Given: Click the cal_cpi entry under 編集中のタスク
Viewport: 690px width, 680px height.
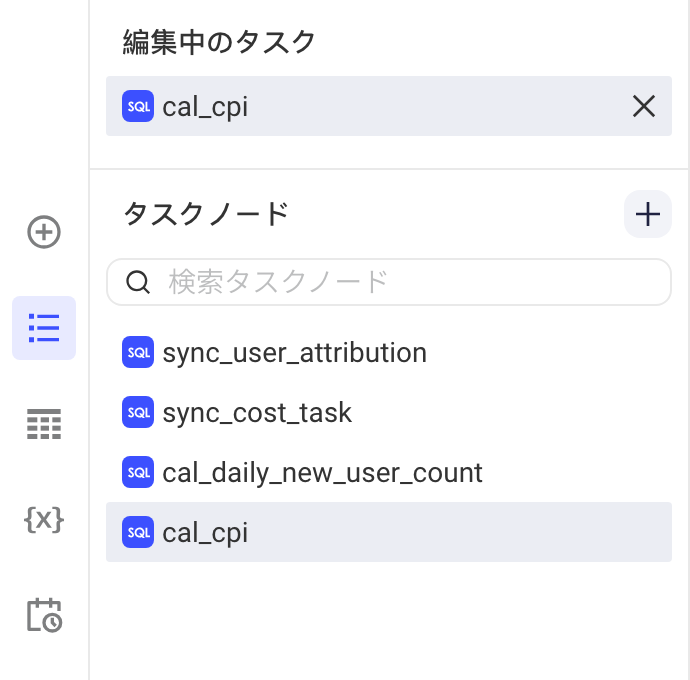Looking at the screenshot, I should [x=389, y=106].
